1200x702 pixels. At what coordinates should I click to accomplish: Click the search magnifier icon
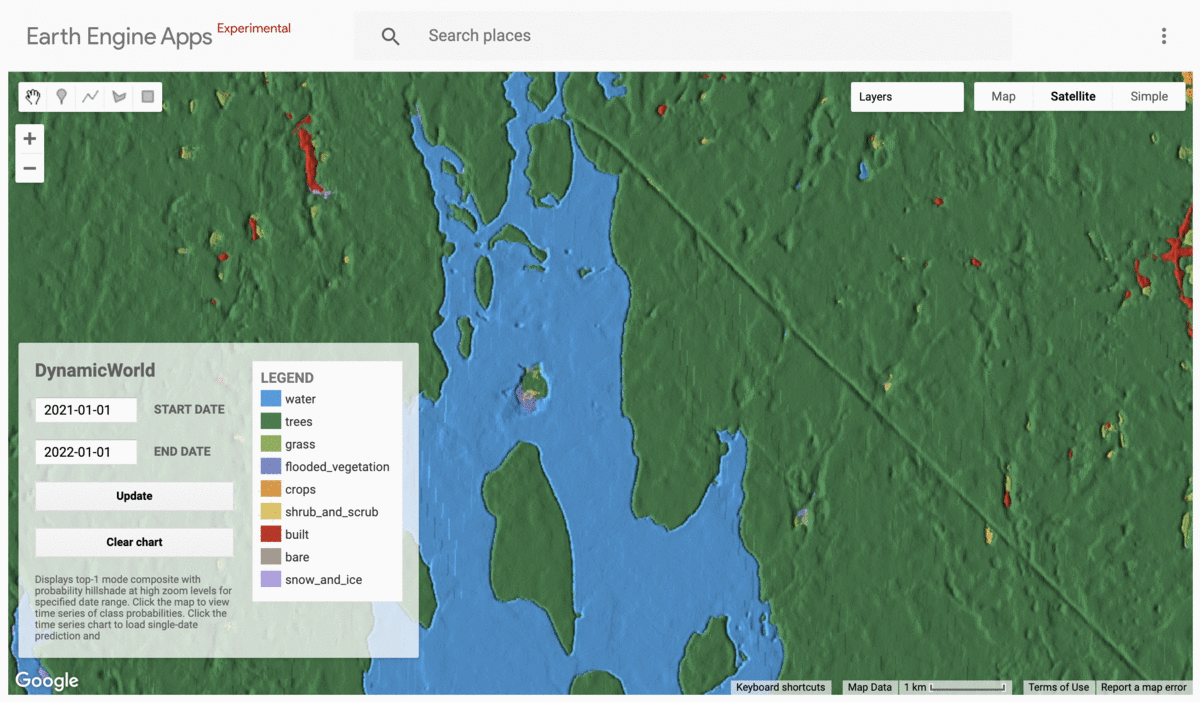point(390,36)
